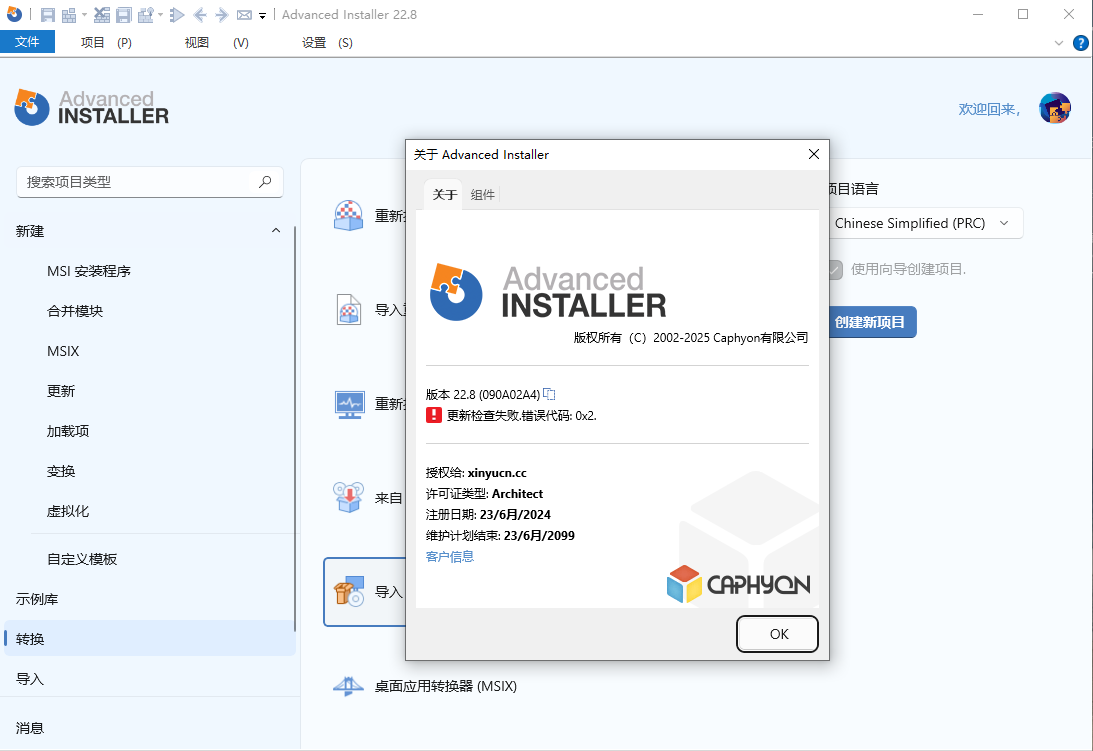Viewport: 1093px width, 751px height.
Task: Toggle the 使用向导创建项目 checkbox
Action: coord(834,269)
